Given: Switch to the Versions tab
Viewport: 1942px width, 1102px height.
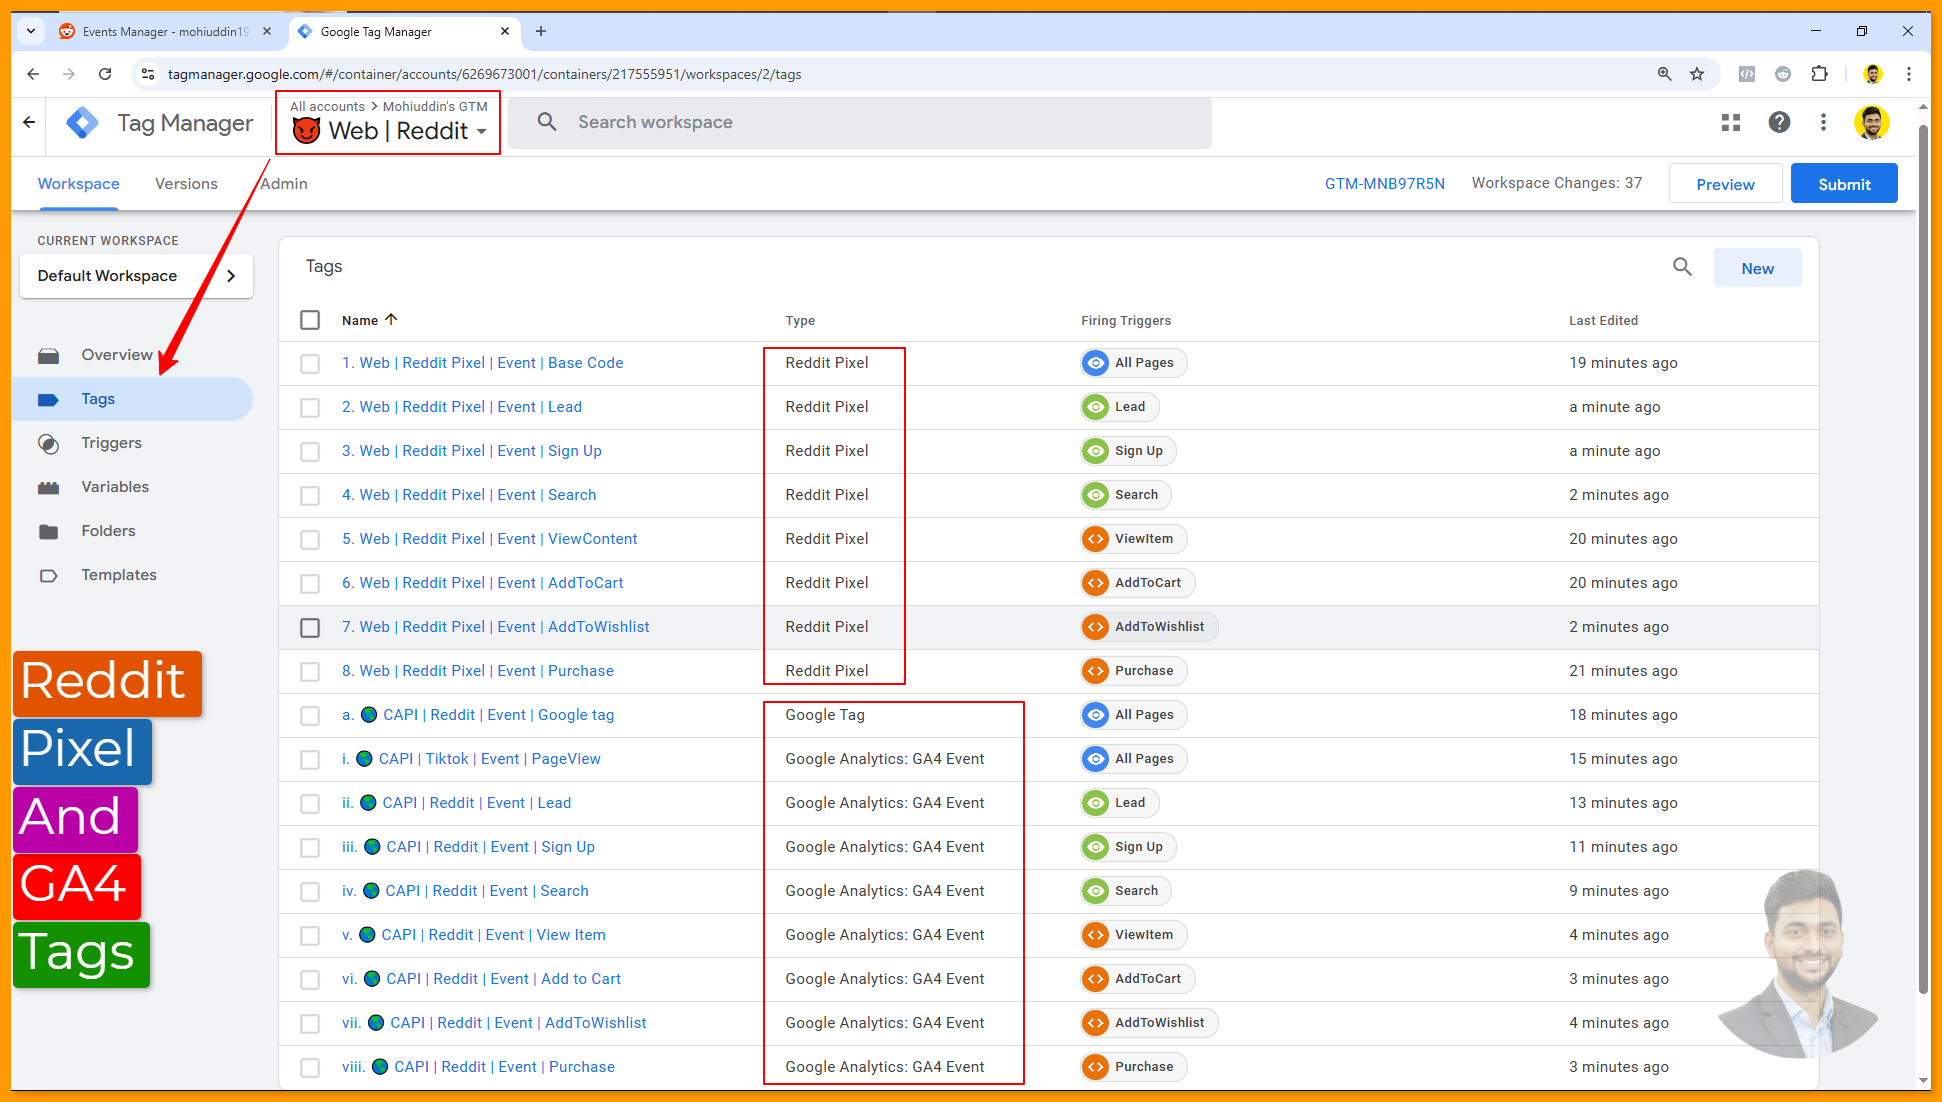Looking at the screenshot, I should click(x=186, y=184).
